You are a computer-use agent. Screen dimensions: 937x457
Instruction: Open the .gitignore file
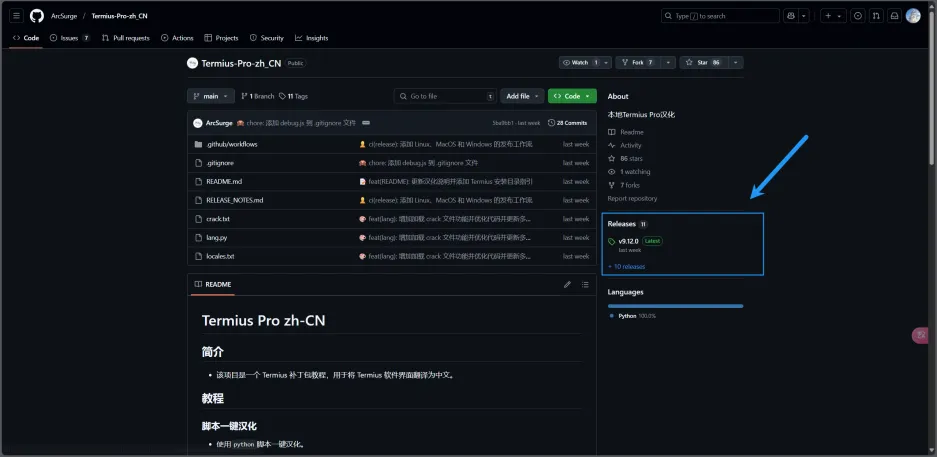[220, 163]
